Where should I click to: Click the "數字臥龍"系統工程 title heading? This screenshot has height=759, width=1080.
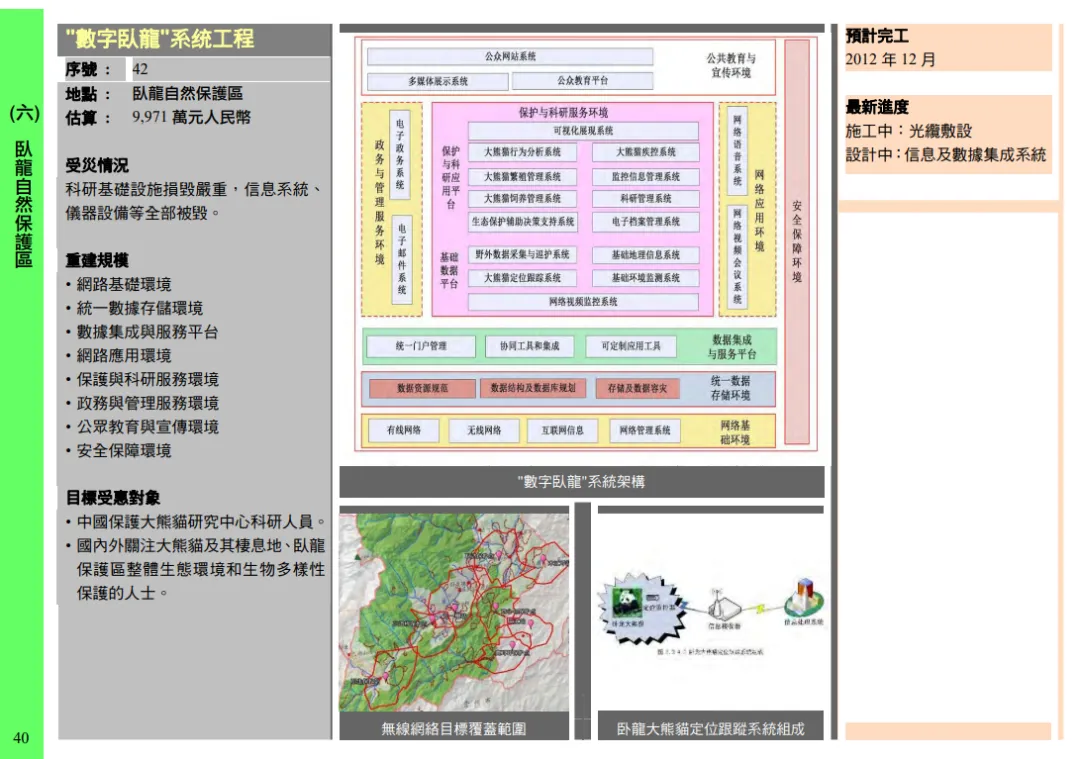[x=160, y=40]
